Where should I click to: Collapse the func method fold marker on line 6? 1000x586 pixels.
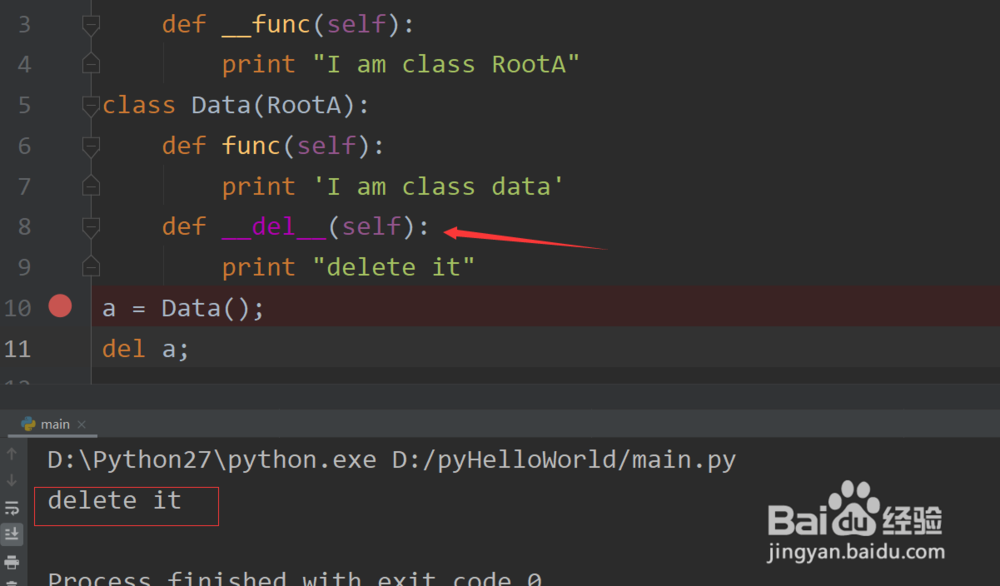(x=90, y=144)
